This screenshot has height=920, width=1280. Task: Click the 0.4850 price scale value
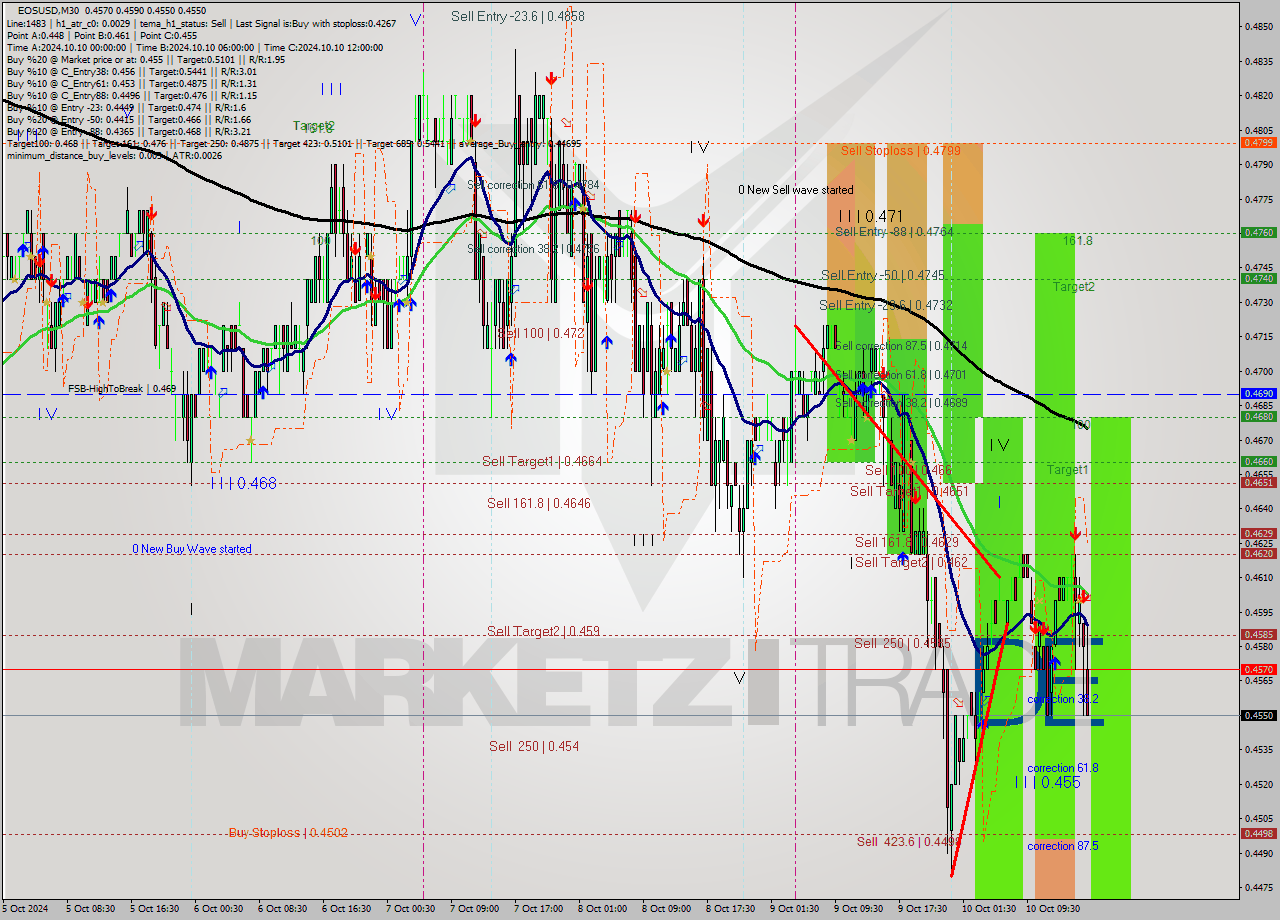point(1259,26)
